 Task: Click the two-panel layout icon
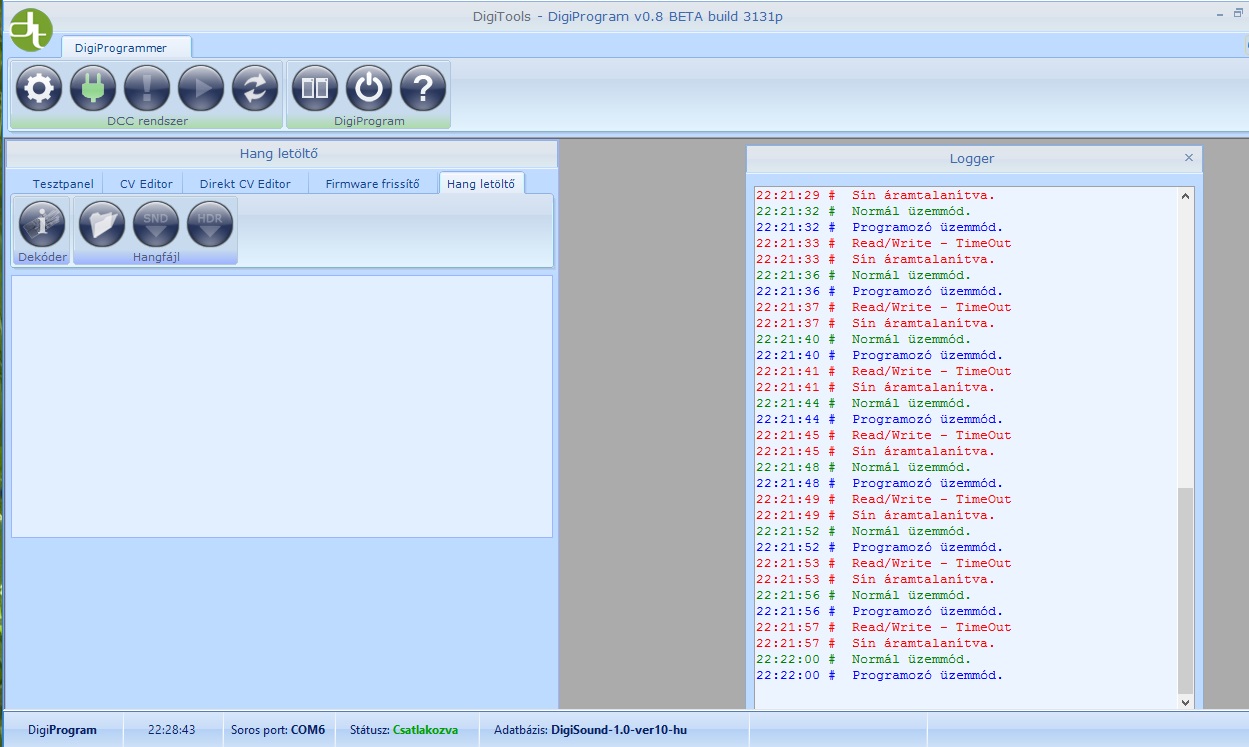coord(315,88)
